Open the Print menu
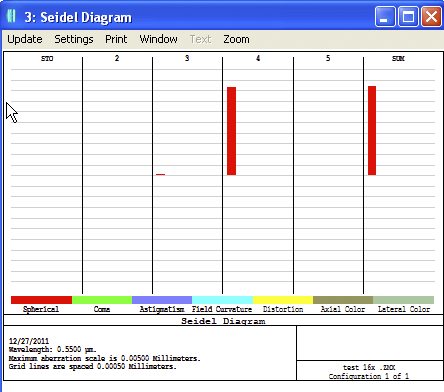 point(116,39)
